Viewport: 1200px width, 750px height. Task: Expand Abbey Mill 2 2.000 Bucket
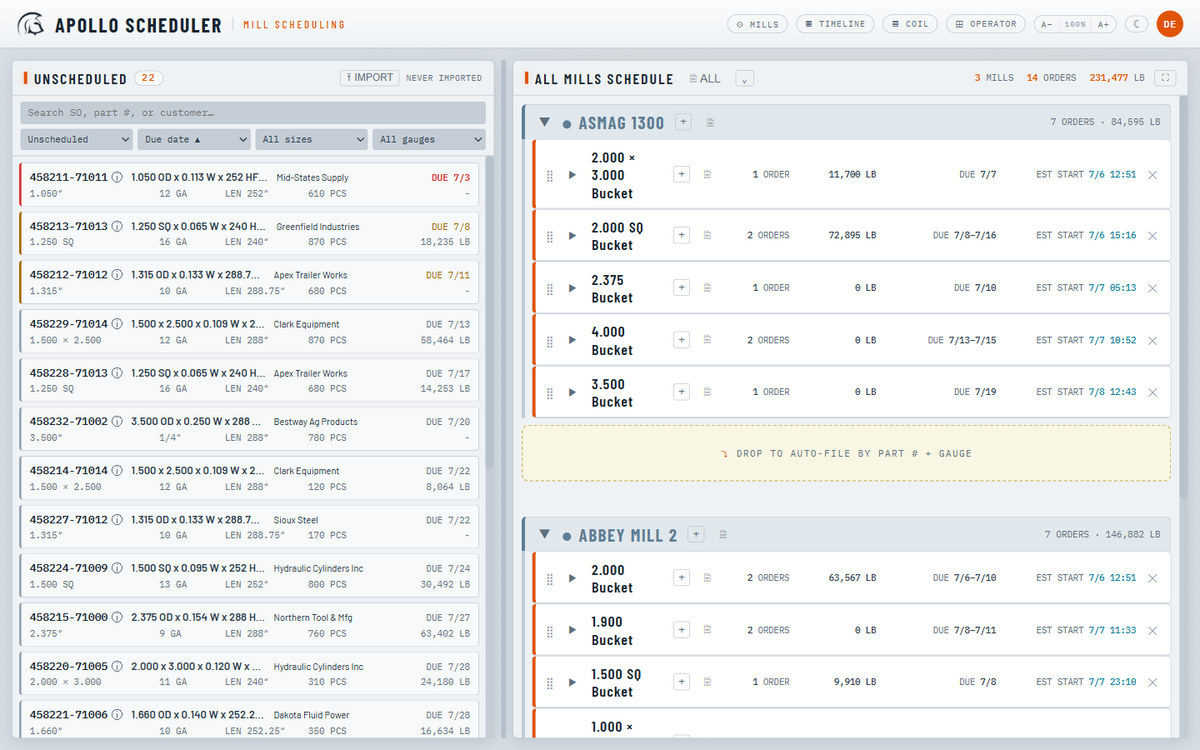pyautogui.click(x=572, y=578)
